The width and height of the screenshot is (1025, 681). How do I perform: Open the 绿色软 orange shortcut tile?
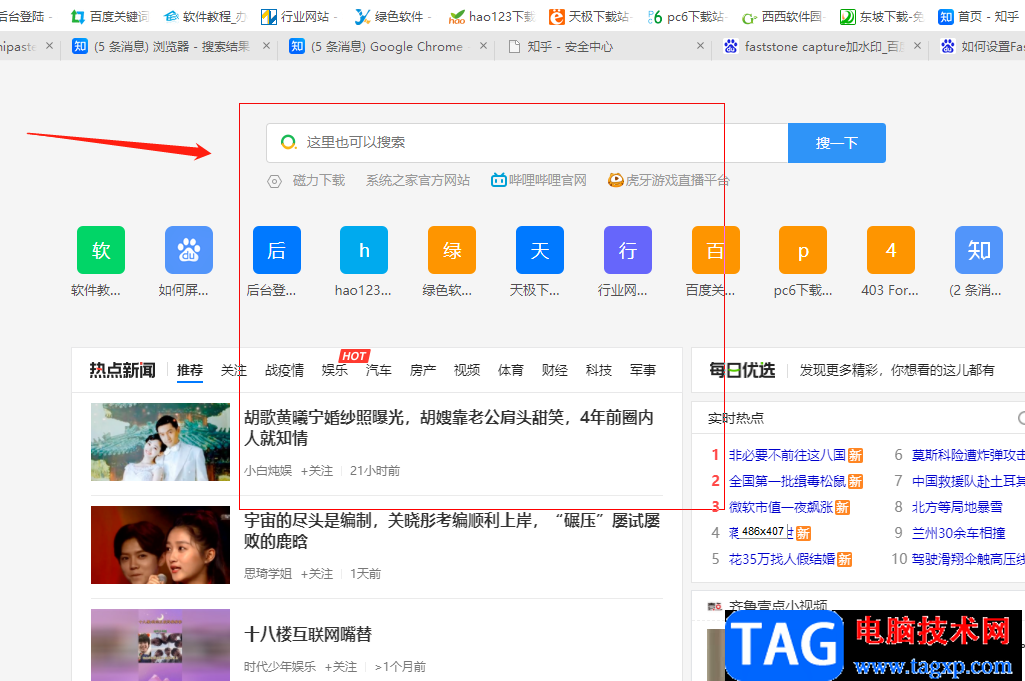point(452,250)
